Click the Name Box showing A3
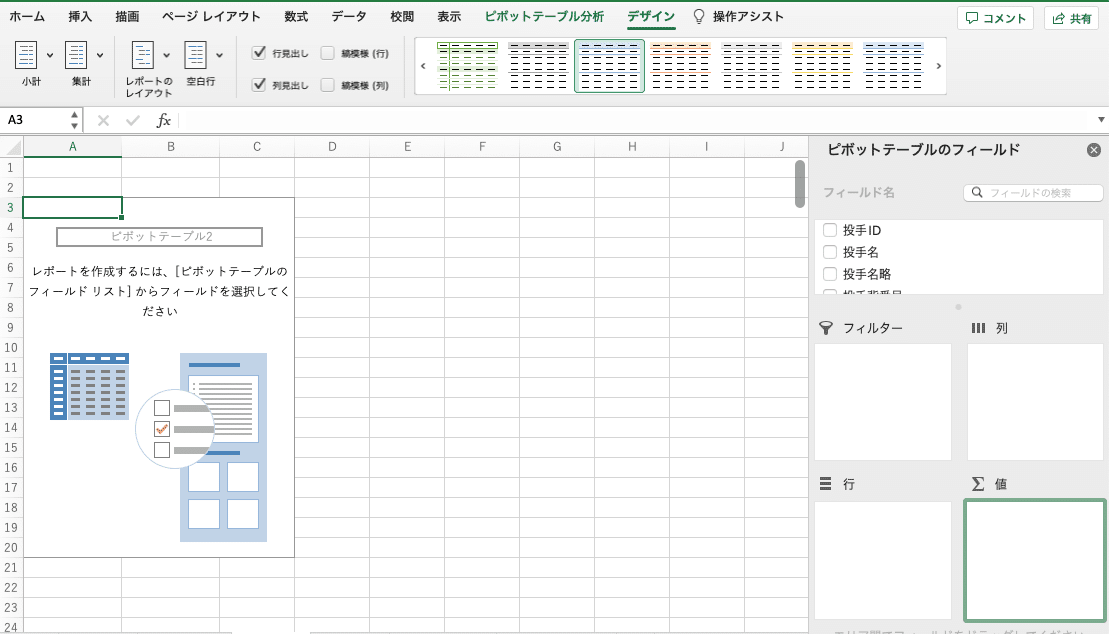Image resolution: width=1109 pixels, height=634 pixels. [x=35, y=120]
